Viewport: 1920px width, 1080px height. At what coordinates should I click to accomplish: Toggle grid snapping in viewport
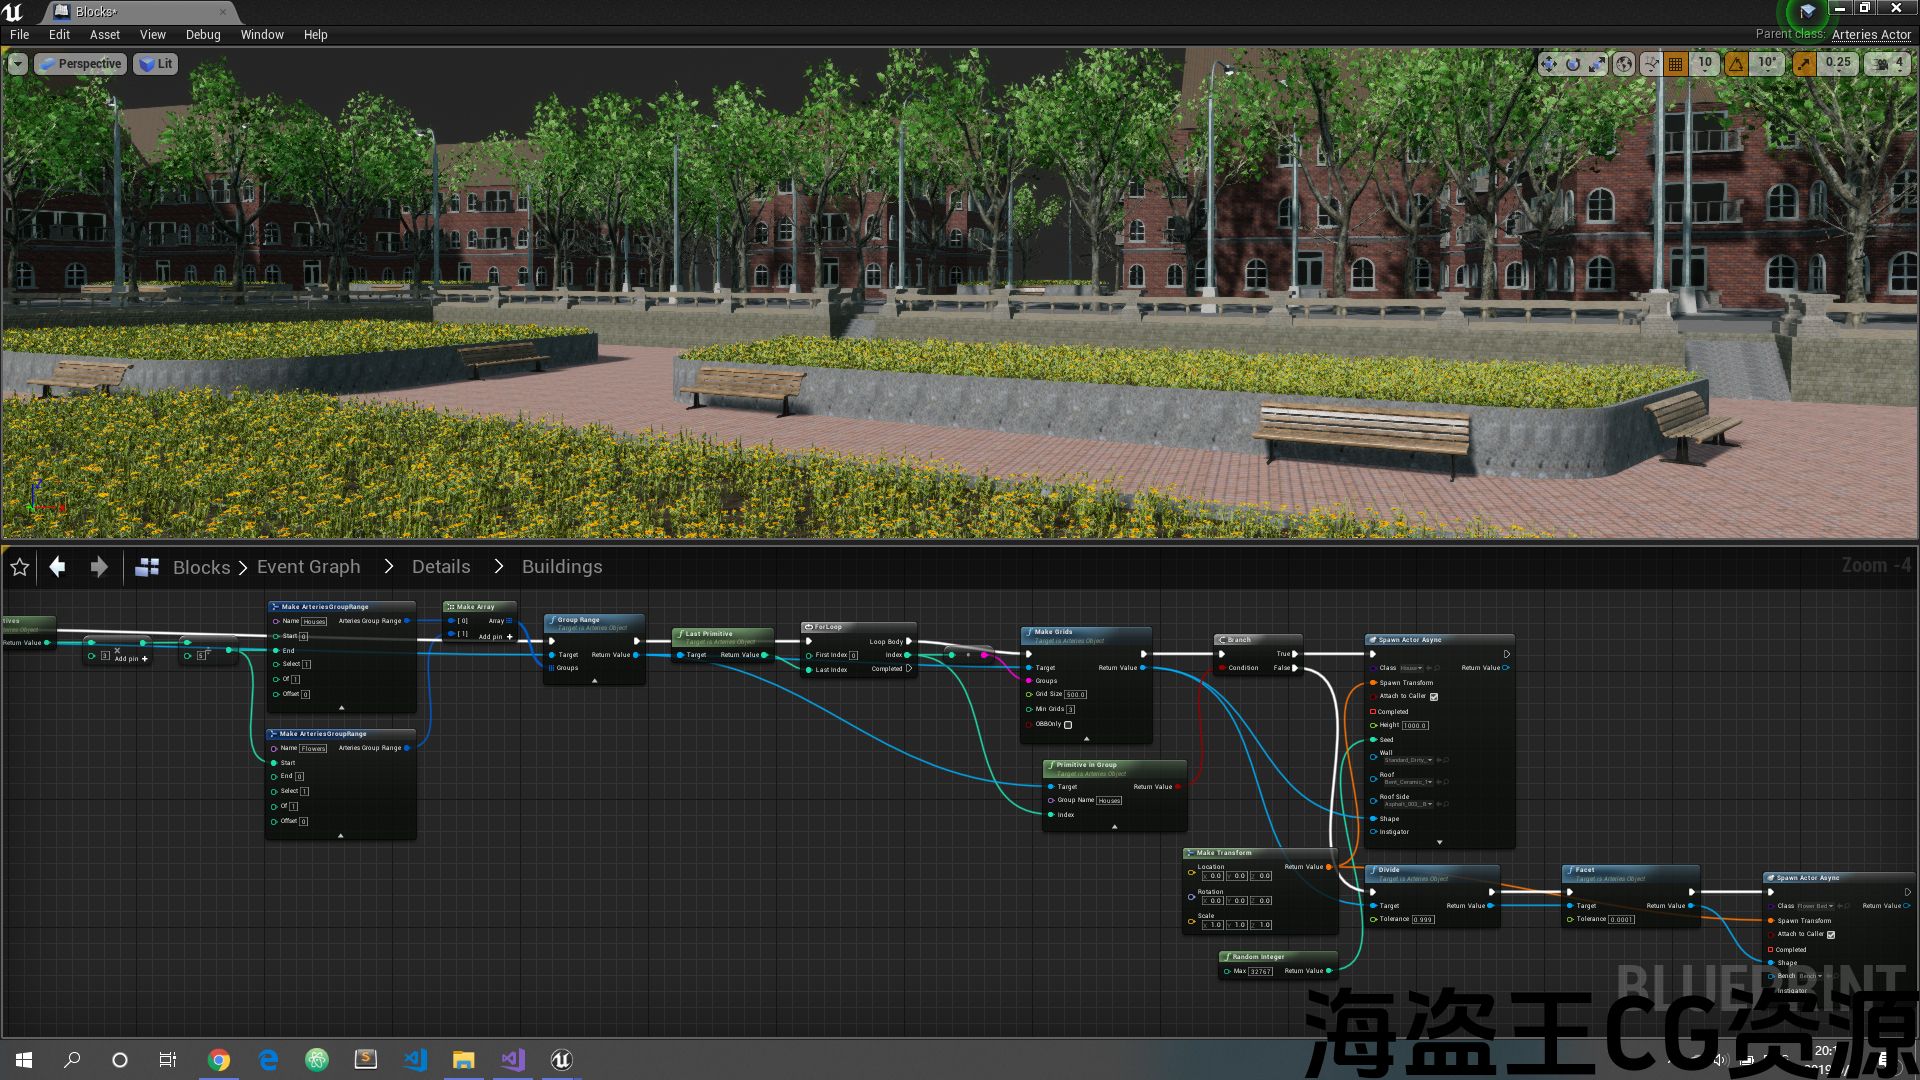pos(1676,64)
